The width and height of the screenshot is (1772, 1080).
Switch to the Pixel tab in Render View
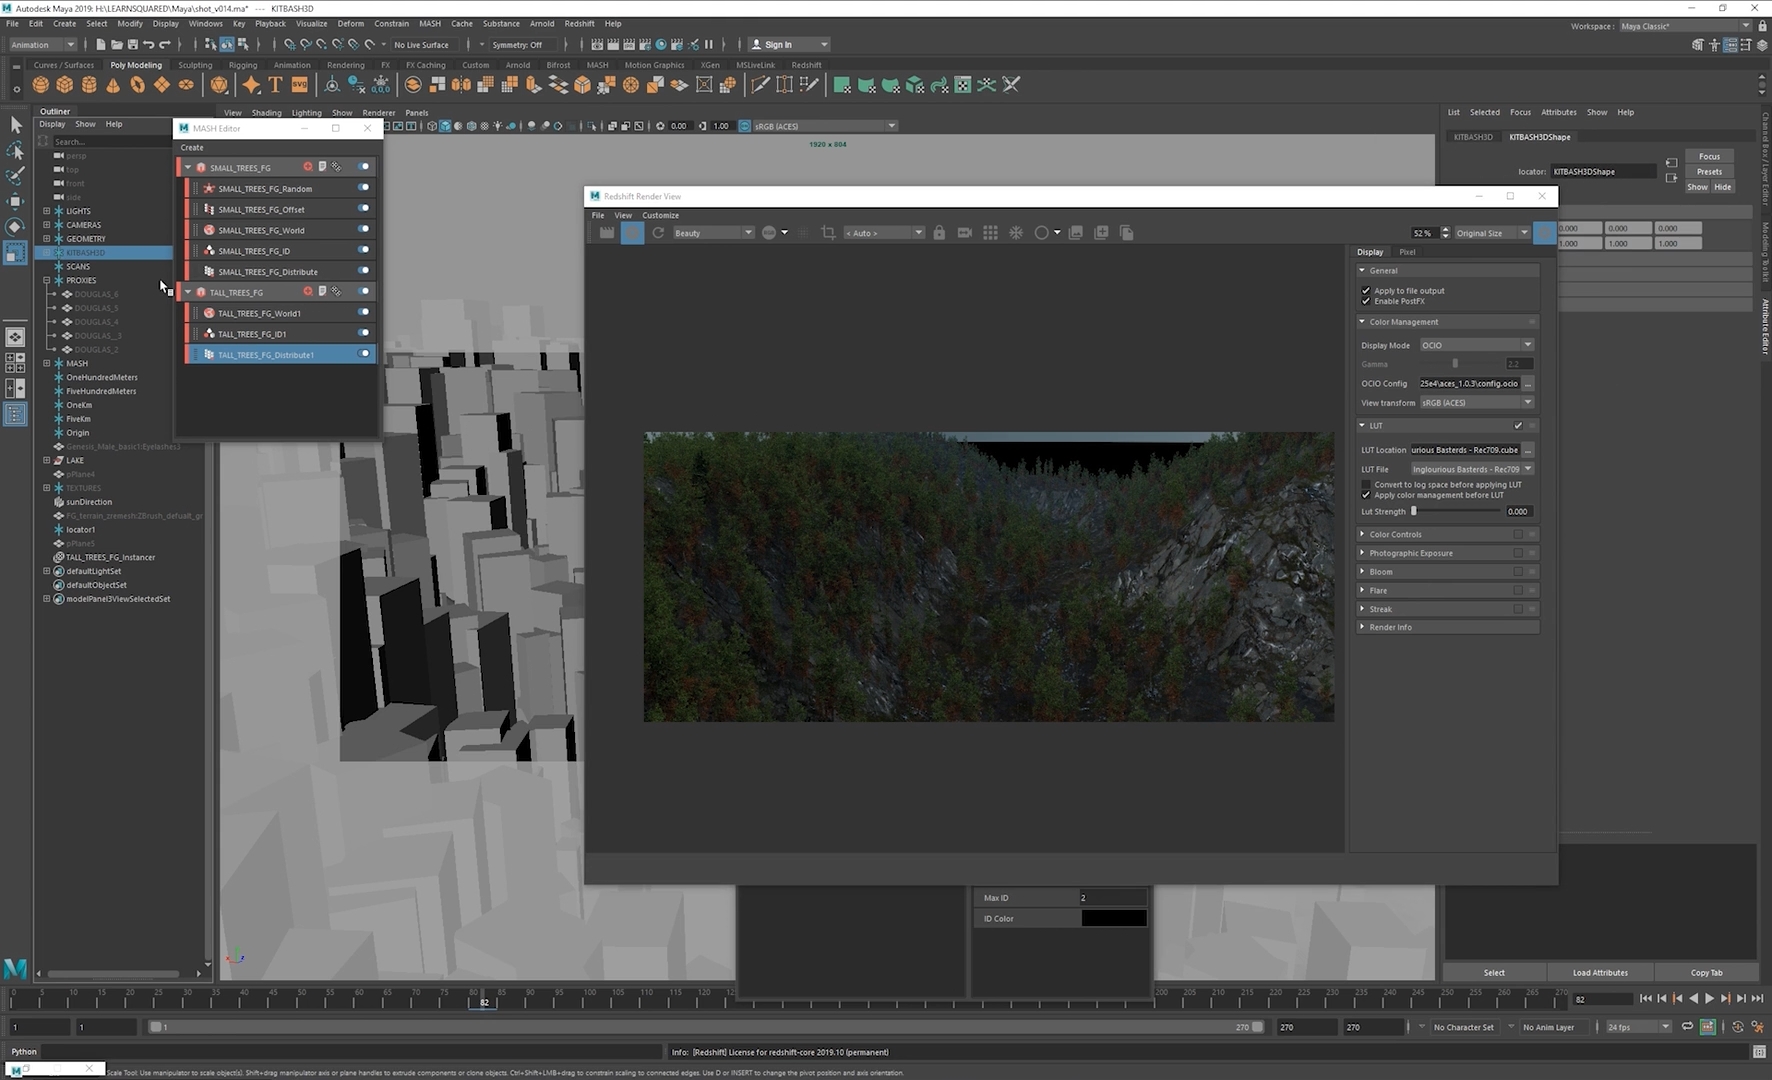(1407, 252)
